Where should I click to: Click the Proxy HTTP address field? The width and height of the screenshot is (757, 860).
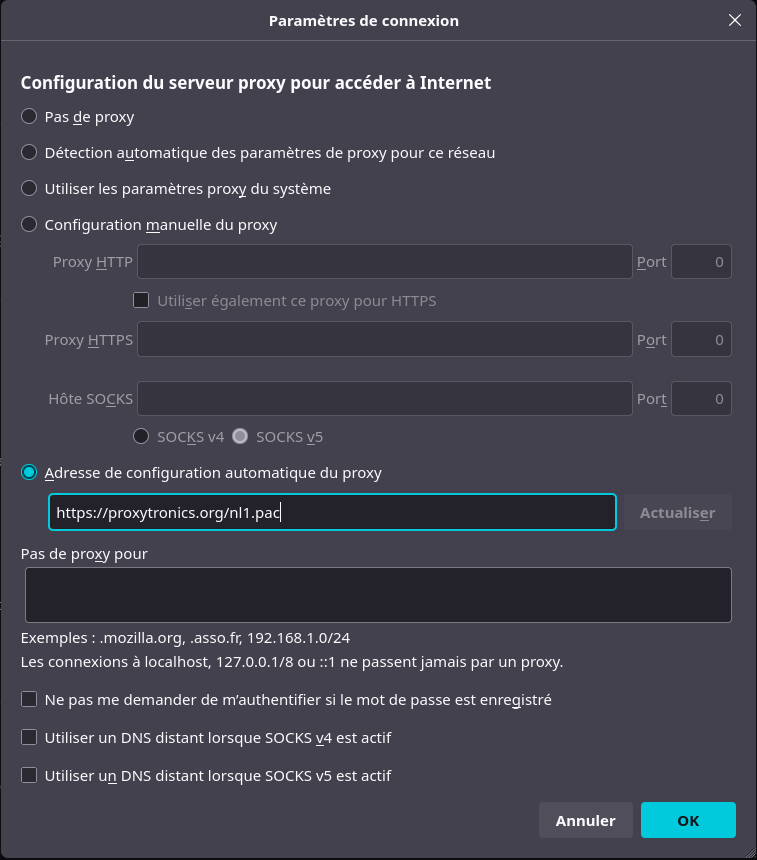coord(385,262)
